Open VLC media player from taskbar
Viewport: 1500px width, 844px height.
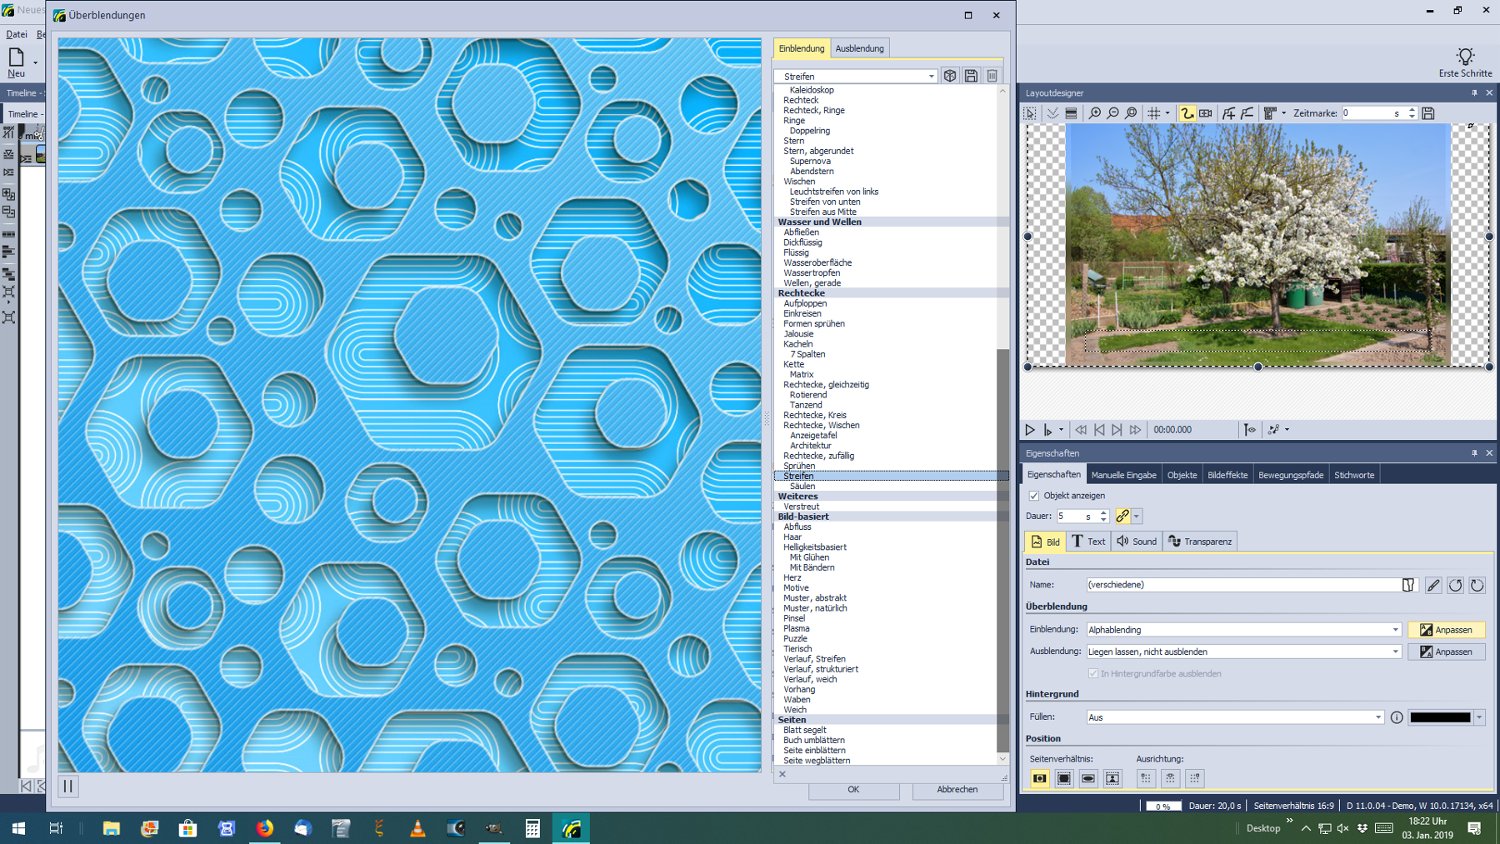(x=418, y=828)
